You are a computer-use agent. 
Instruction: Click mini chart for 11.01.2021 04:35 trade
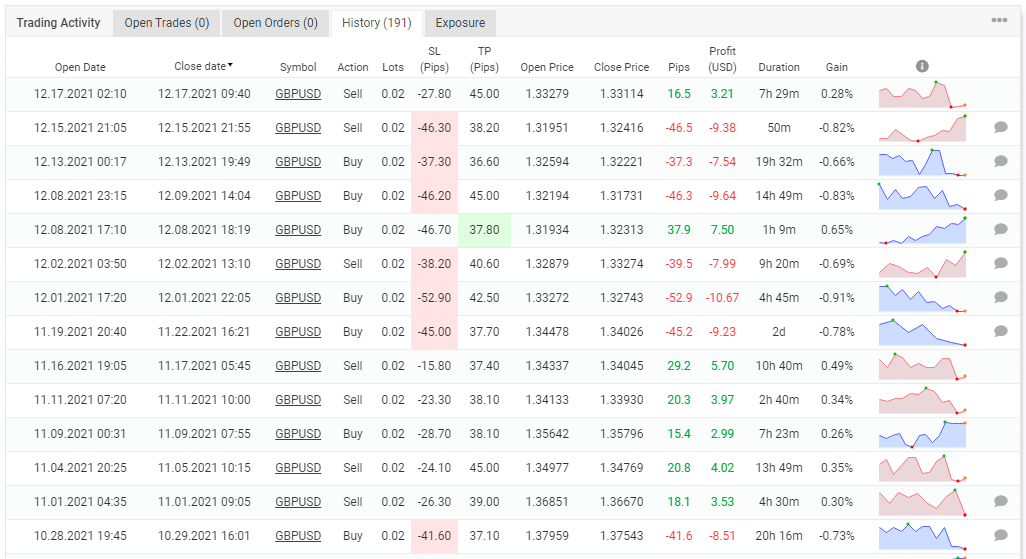pos(922,503)
